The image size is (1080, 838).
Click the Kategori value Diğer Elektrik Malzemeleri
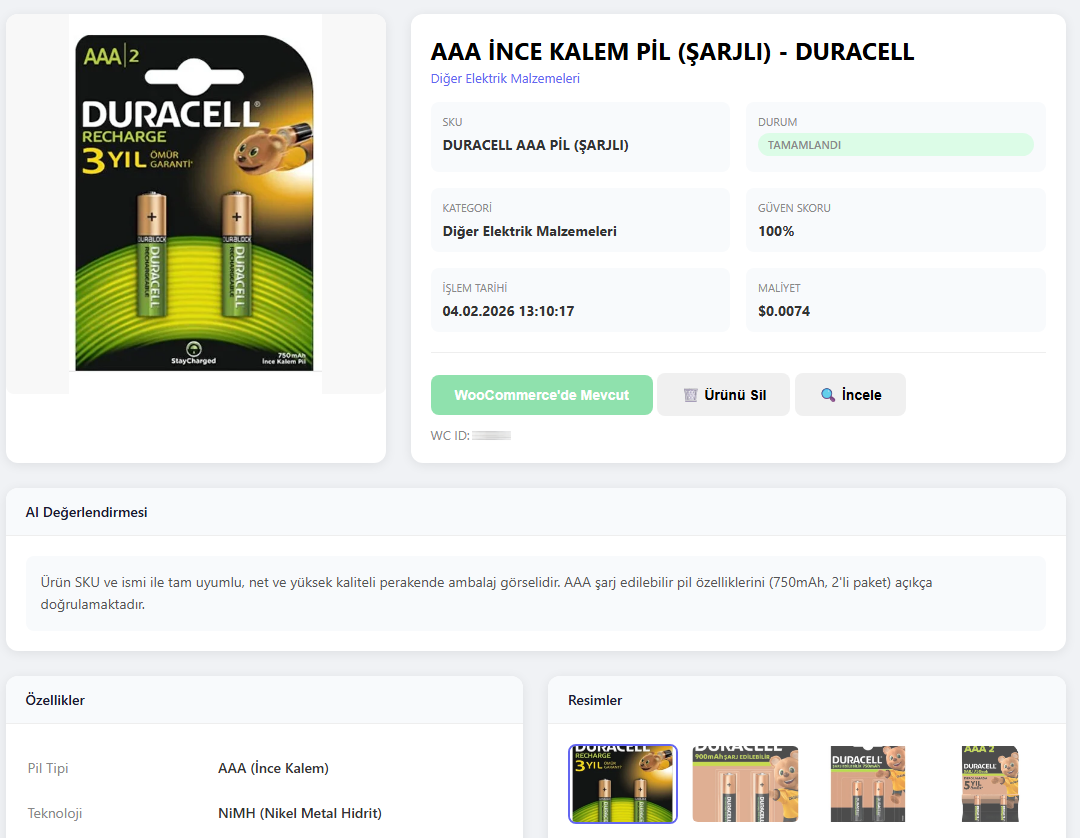point(529,231)
